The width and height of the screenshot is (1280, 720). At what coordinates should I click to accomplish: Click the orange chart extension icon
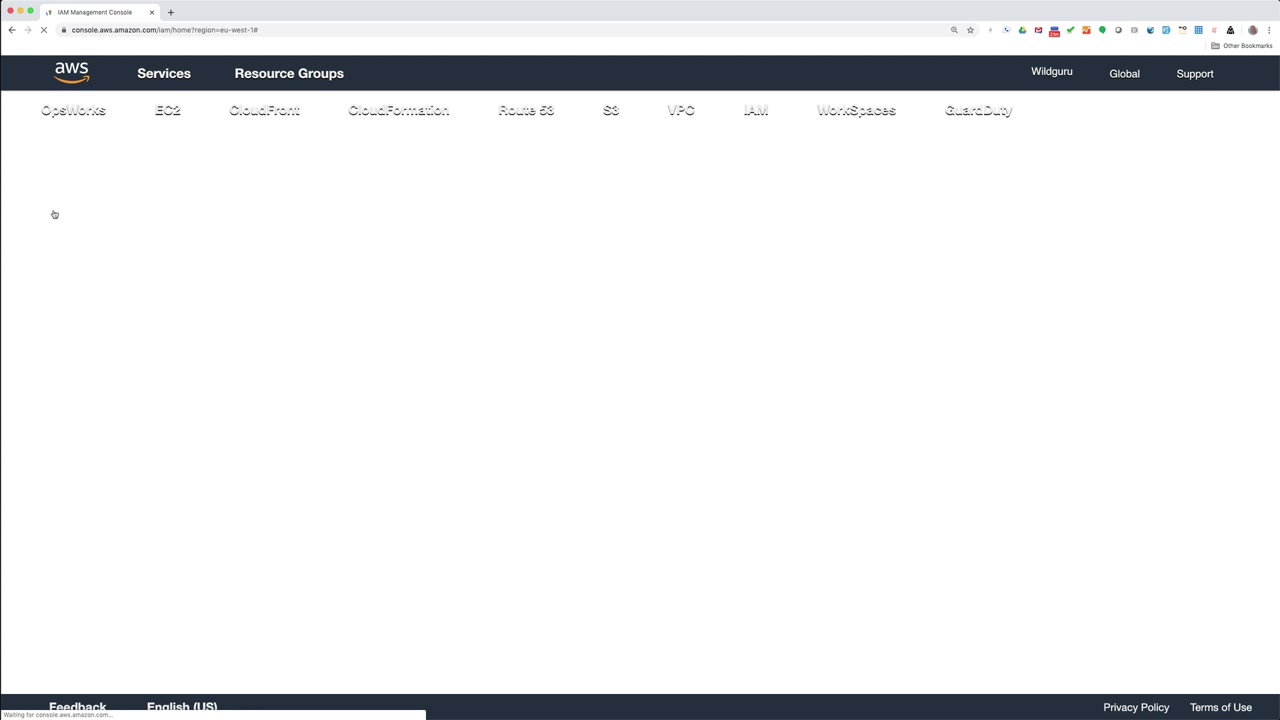click(1086, 30)
